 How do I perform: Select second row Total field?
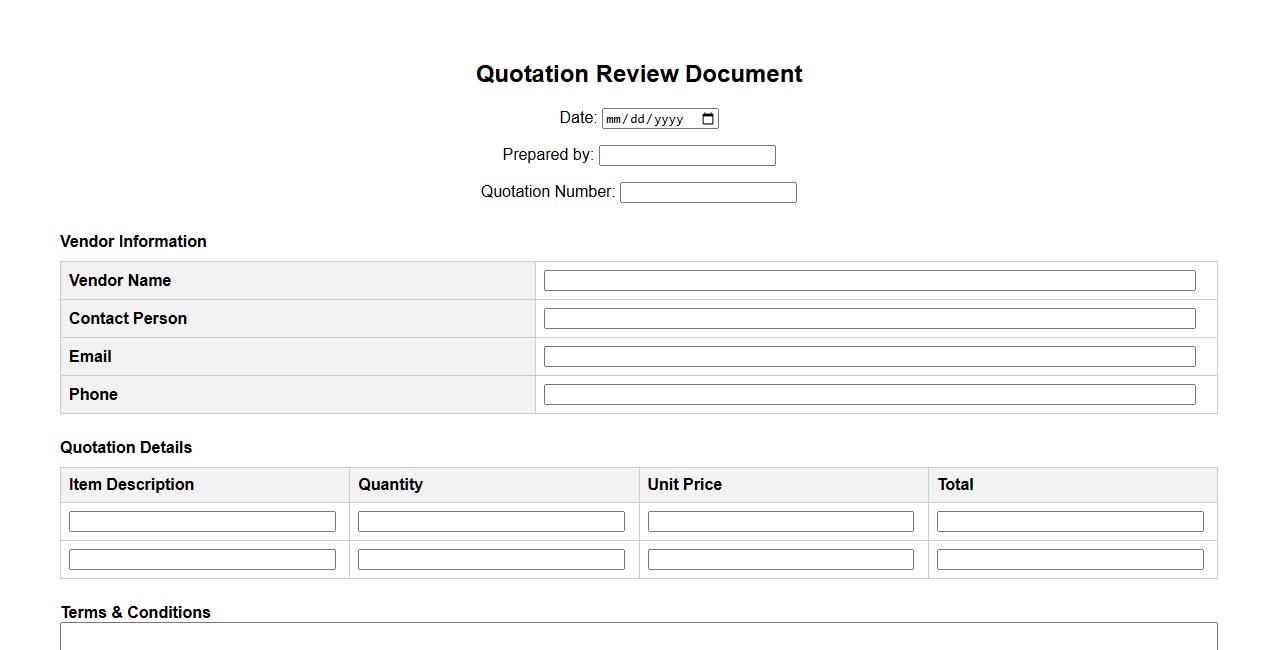click(1070, 560)
